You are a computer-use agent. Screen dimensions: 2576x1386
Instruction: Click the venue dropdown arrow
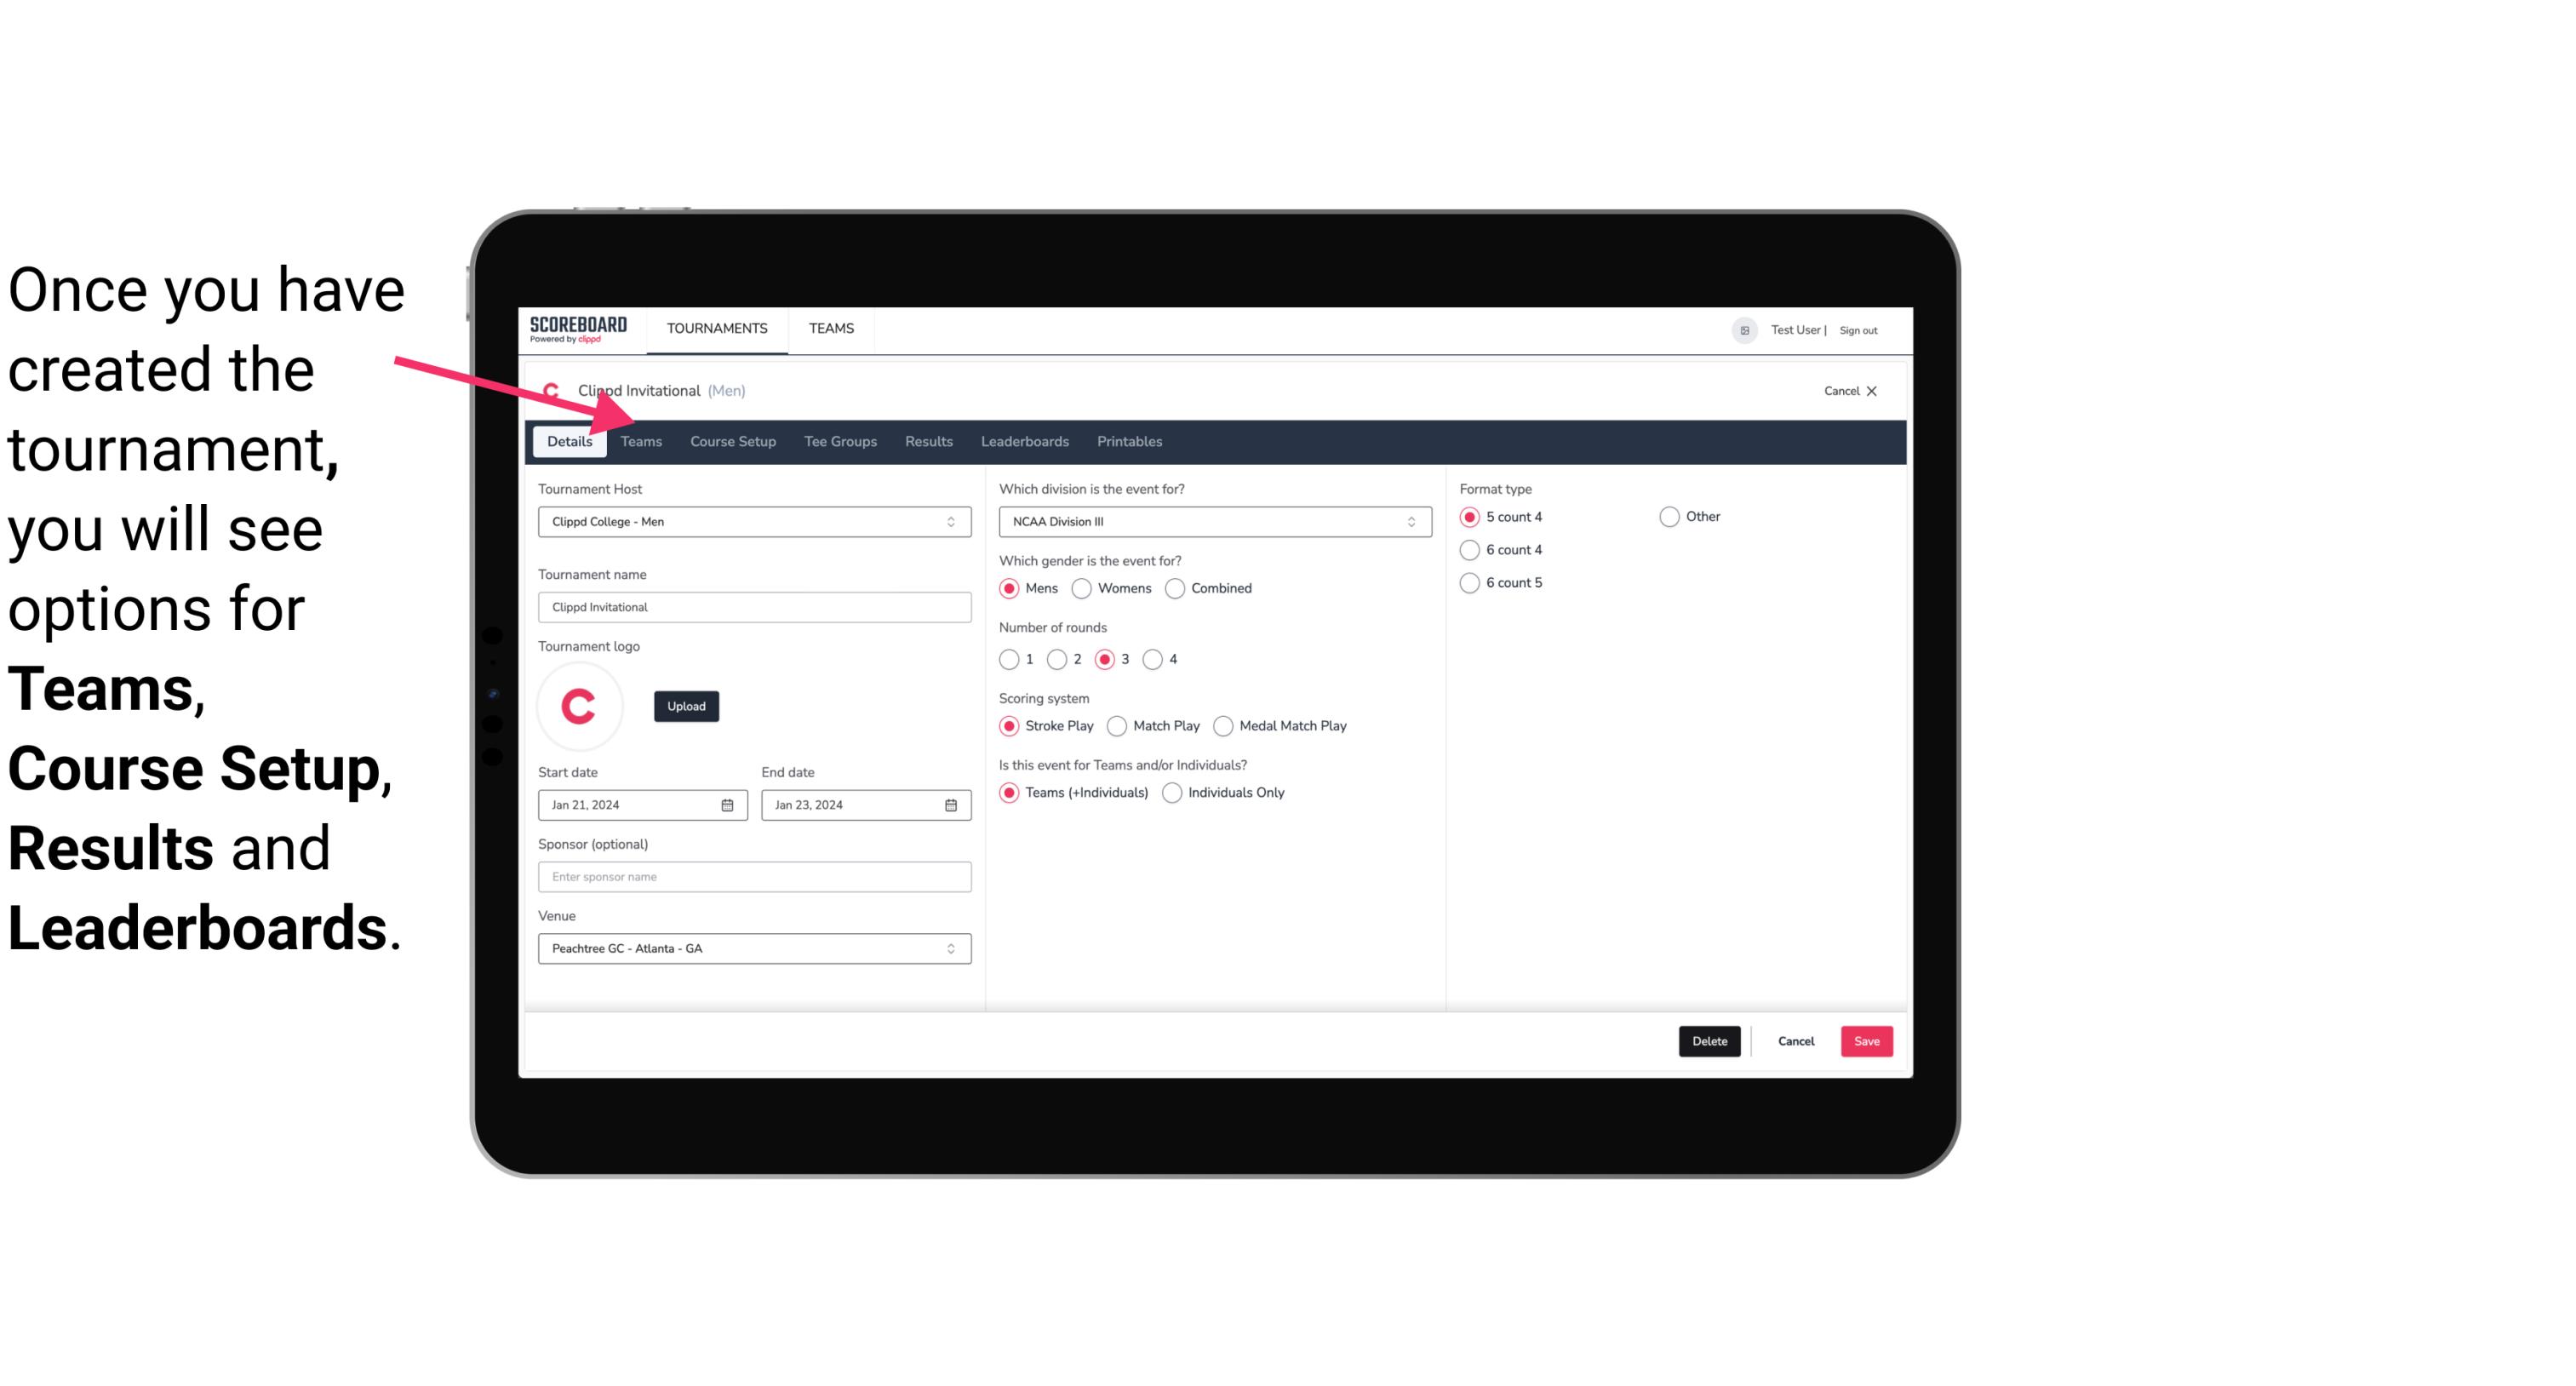(x=953, y=948)
